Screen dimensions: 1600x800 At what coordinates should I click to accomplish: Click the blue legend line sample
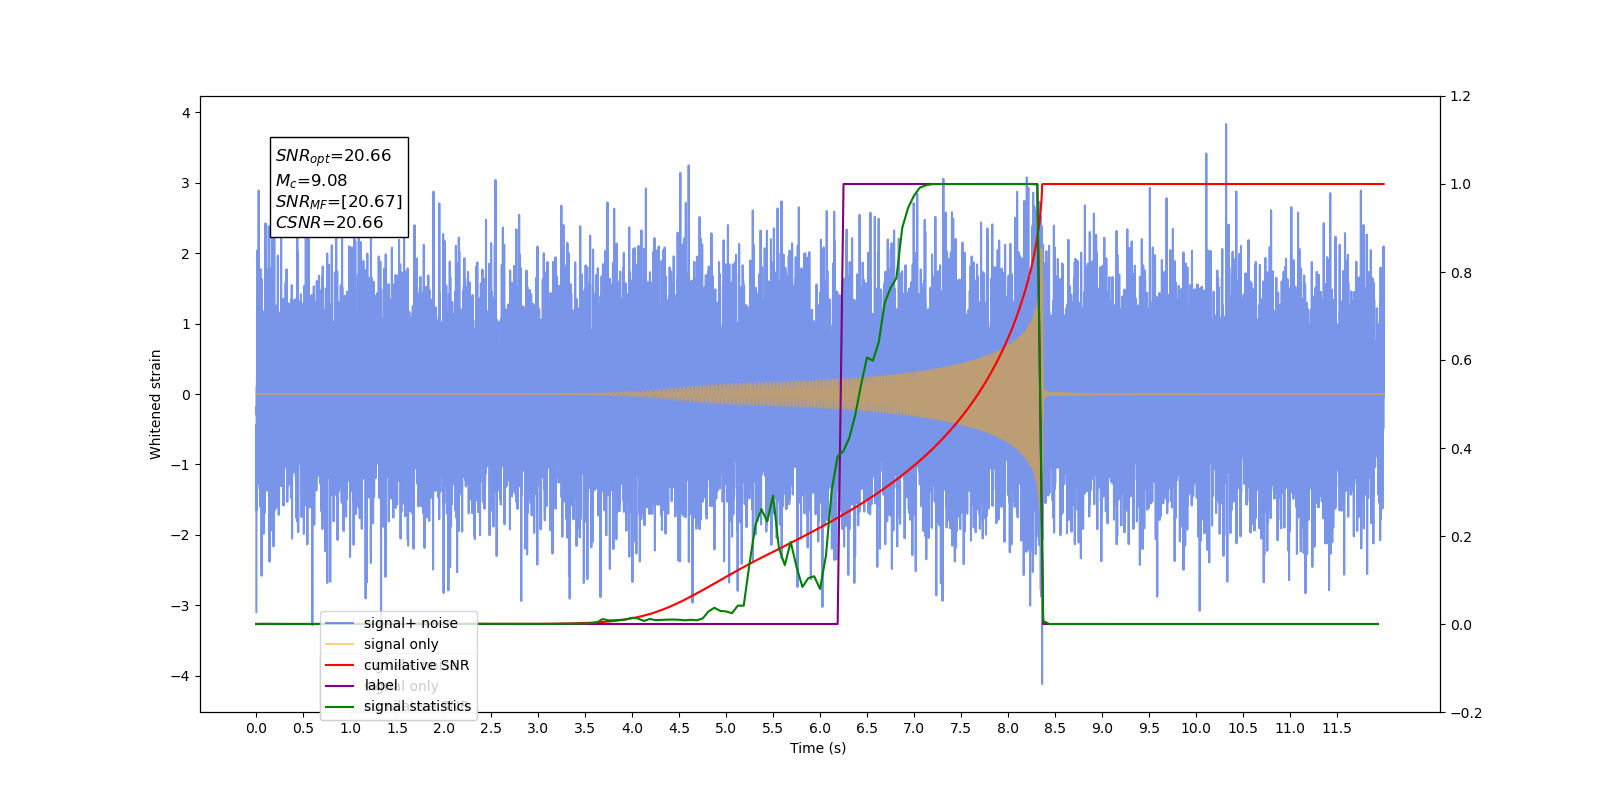[340, 623]
